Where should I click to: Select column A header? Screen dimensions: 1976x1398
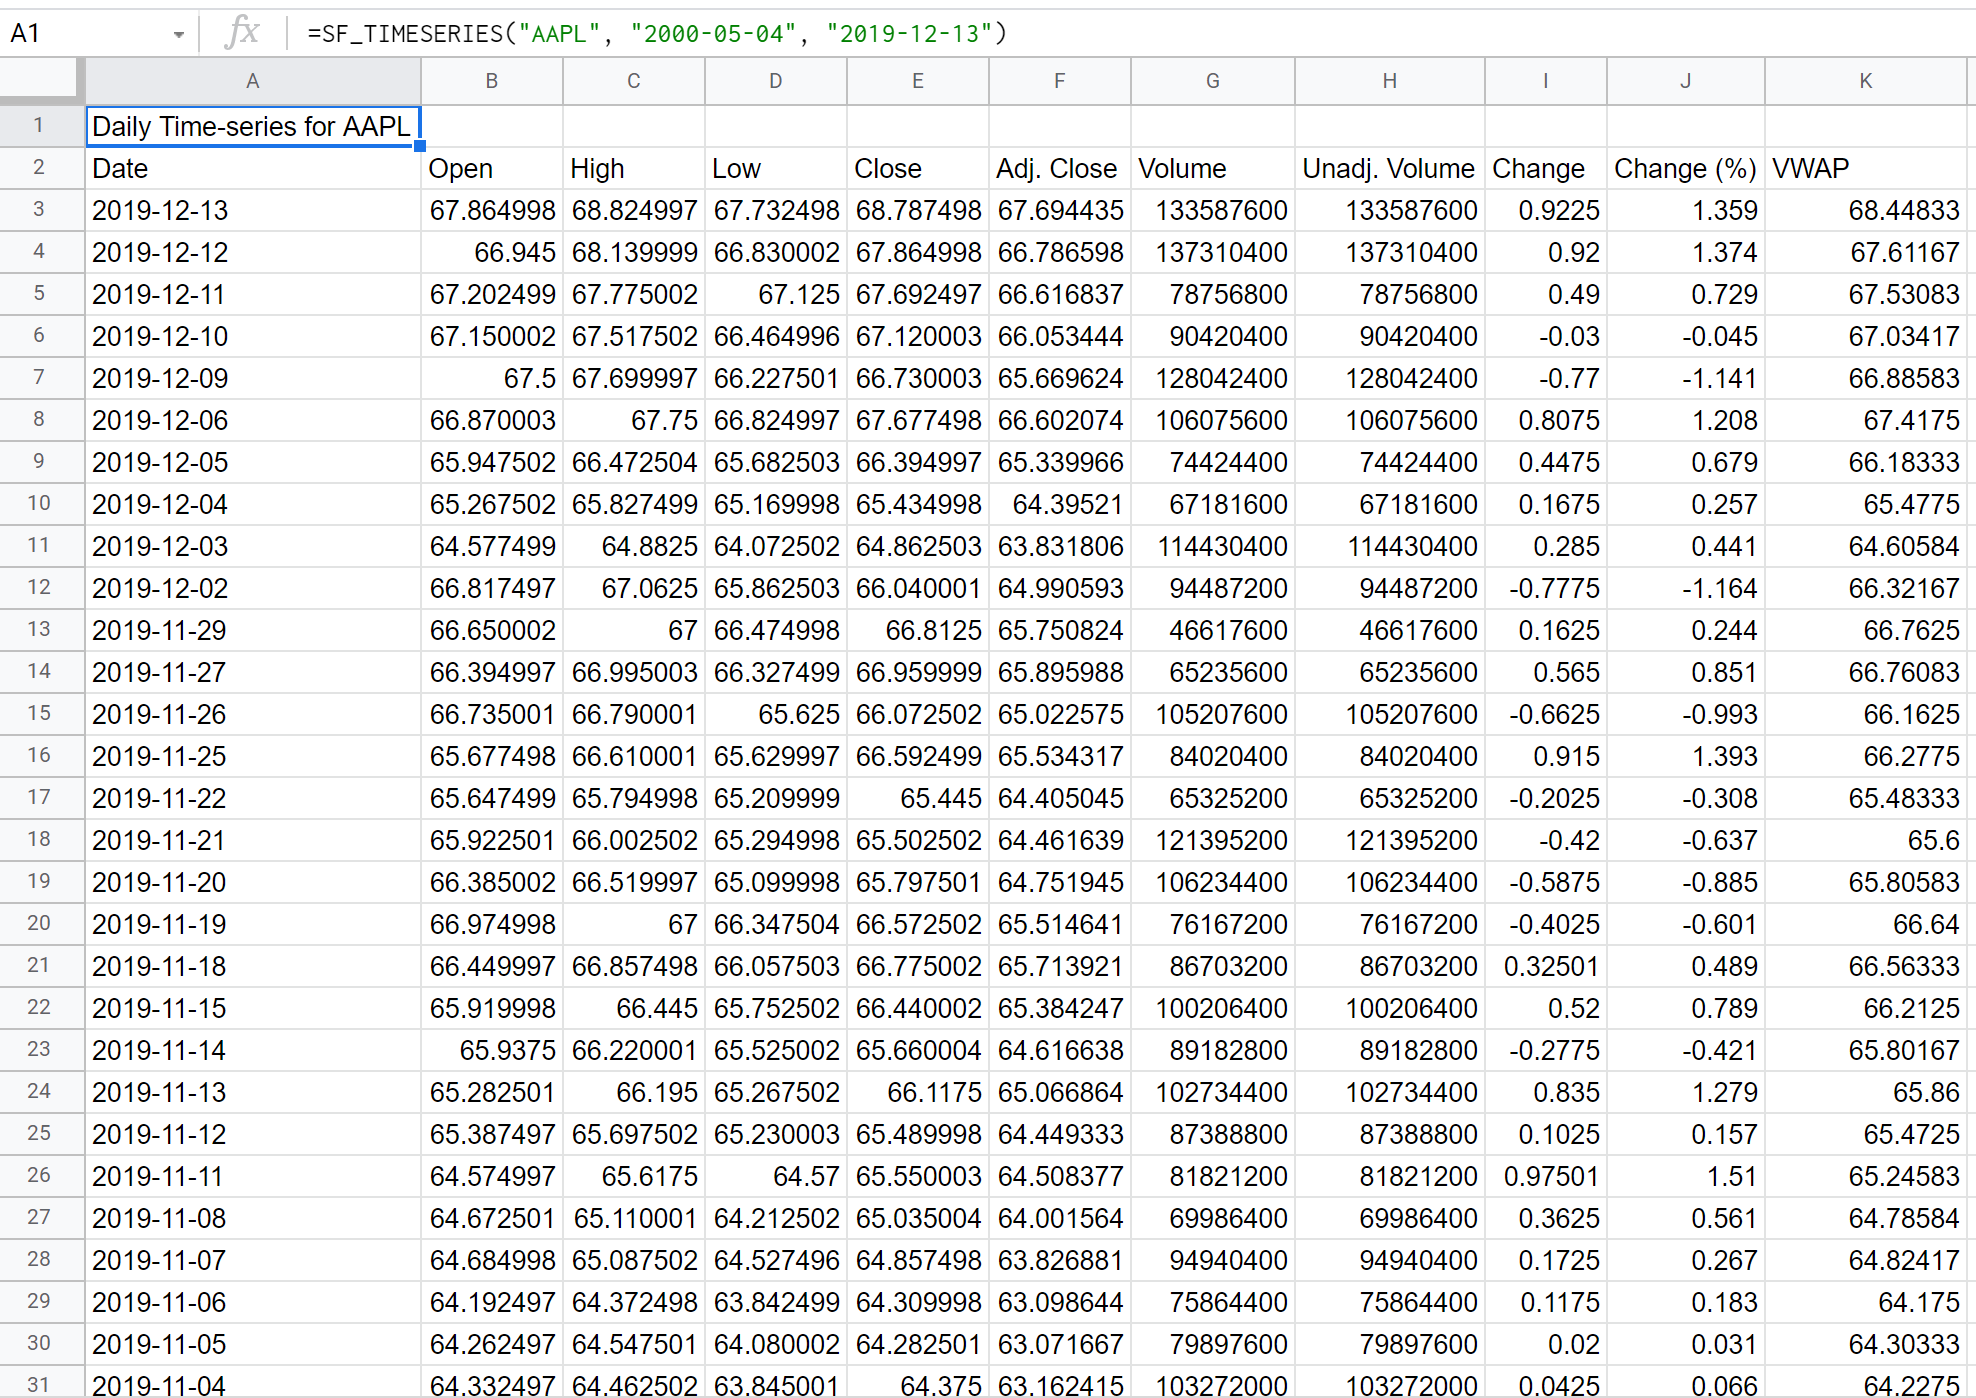(253, 81)
